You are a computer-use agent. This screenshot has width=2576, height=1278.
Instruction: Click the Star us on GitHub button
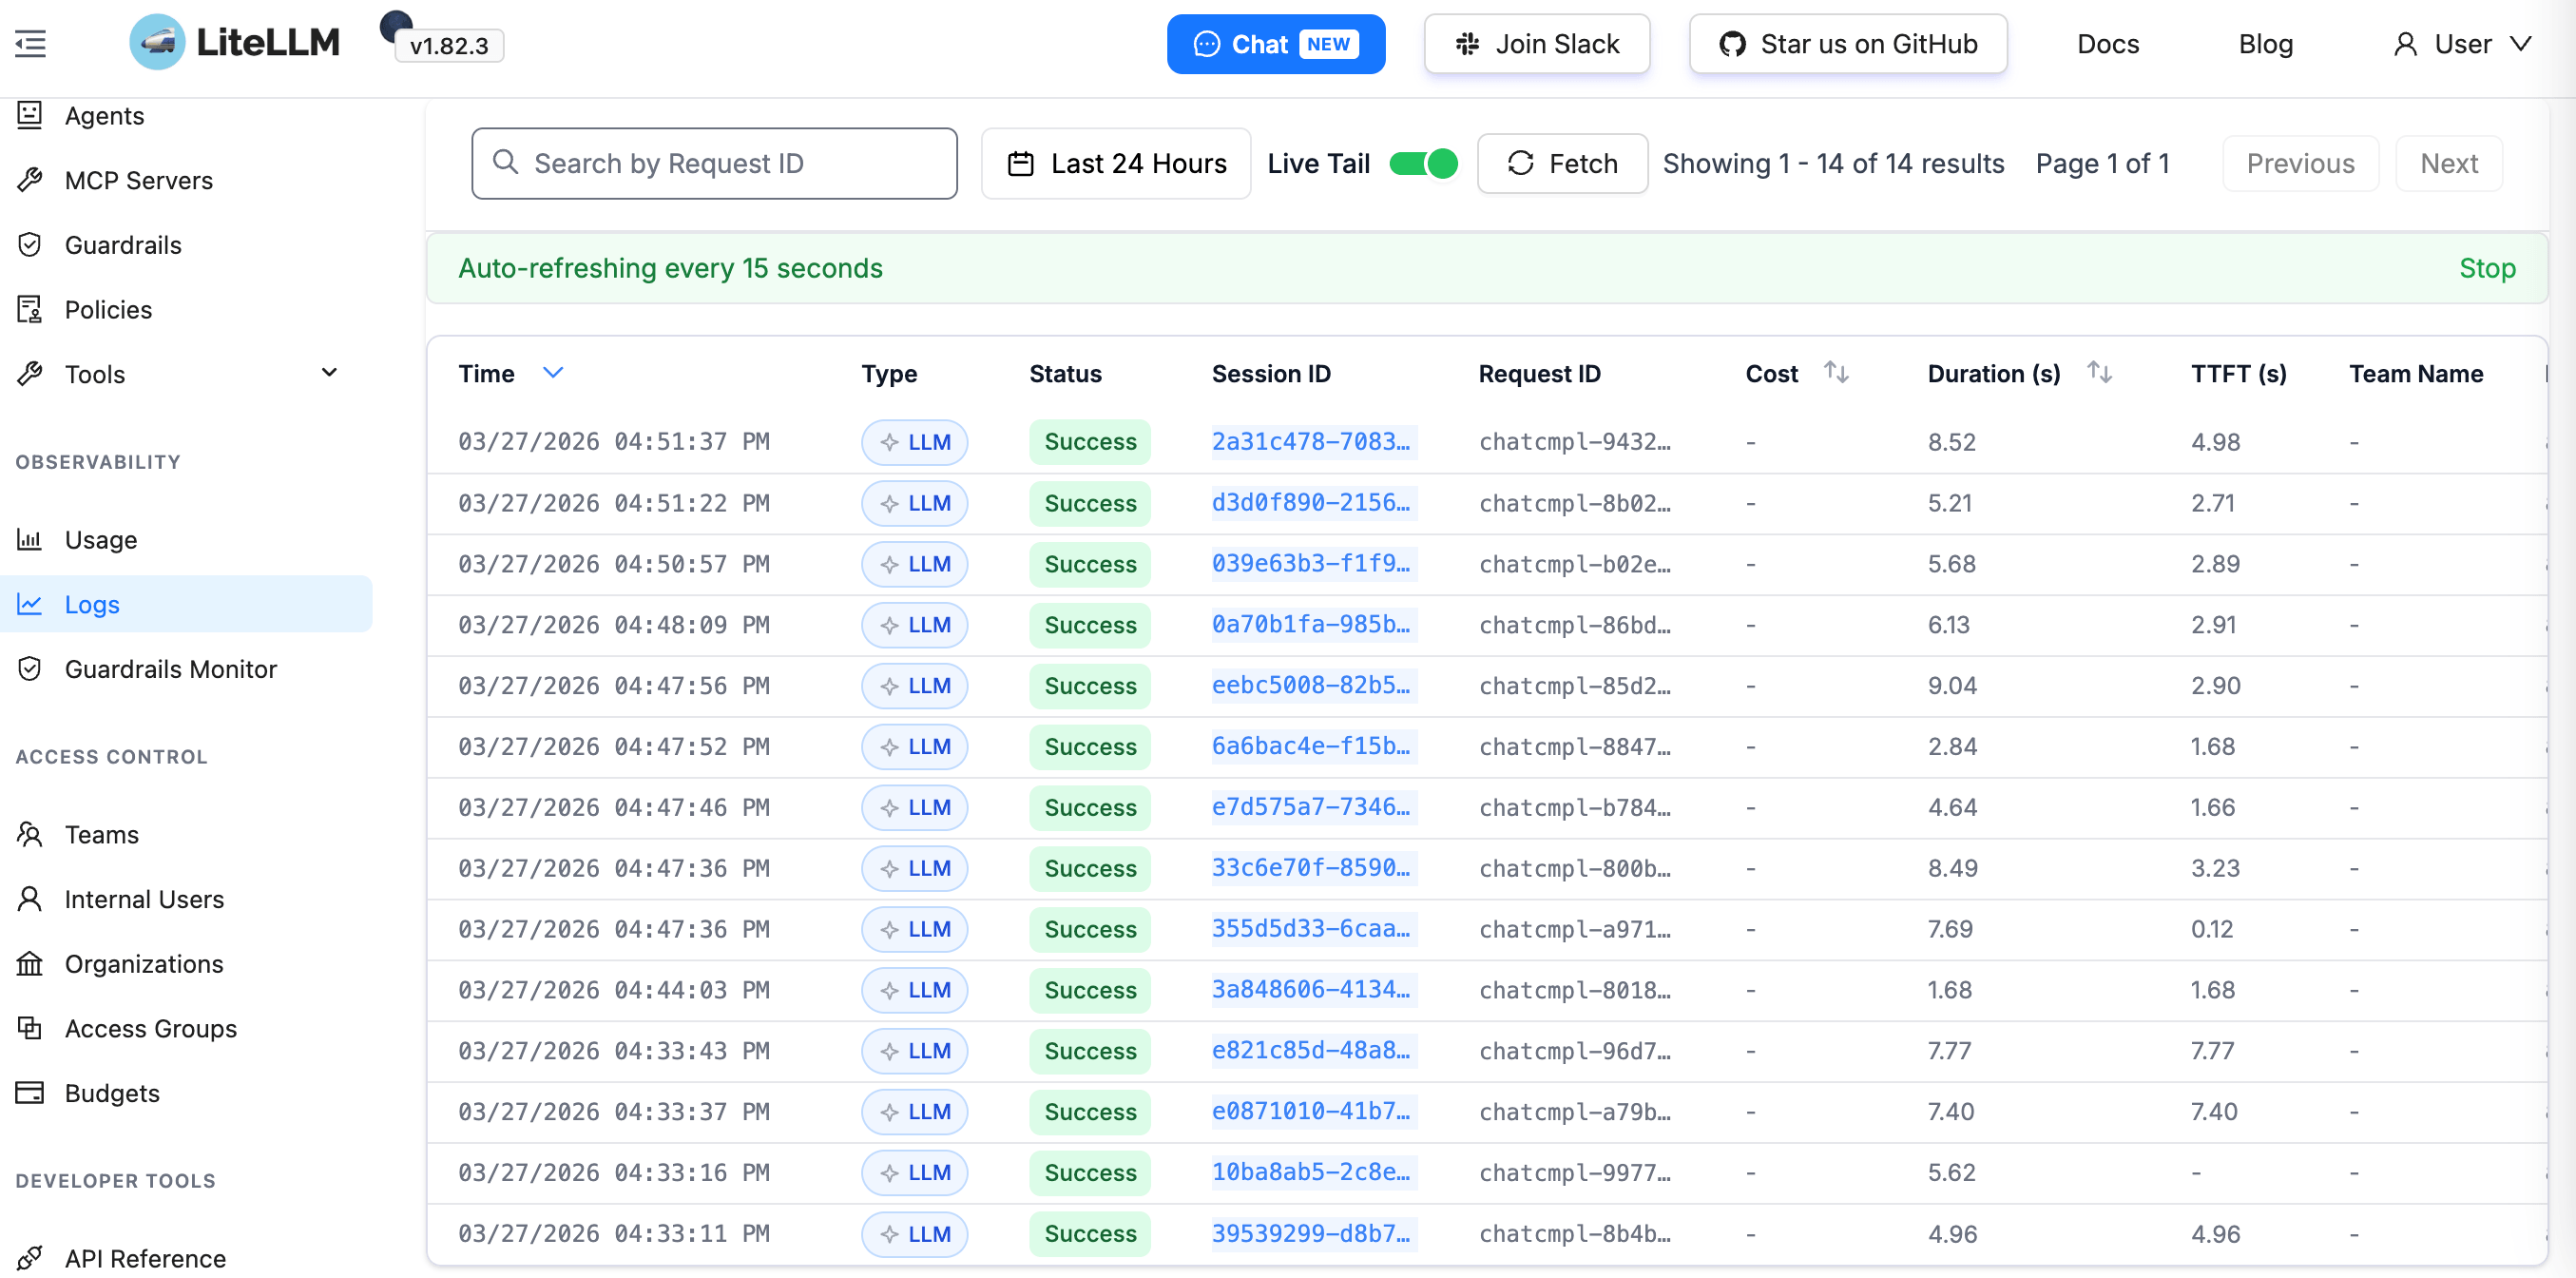click(x=1847, y=44)
